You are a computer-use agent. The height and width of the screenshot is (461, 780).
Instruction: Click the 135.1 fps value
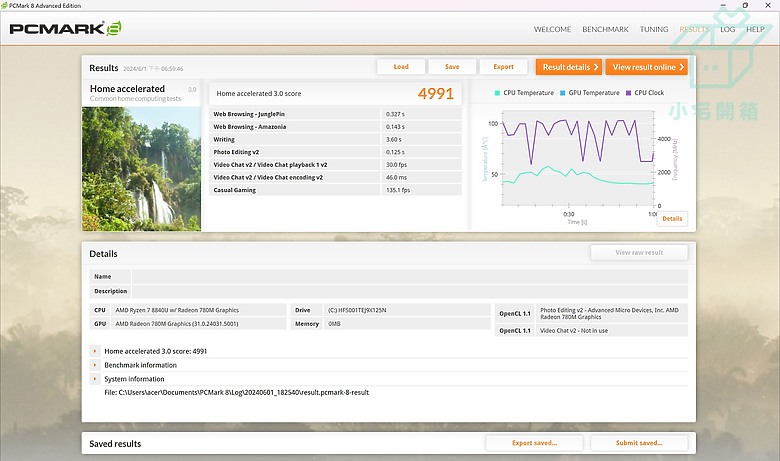tap(398, 190)
